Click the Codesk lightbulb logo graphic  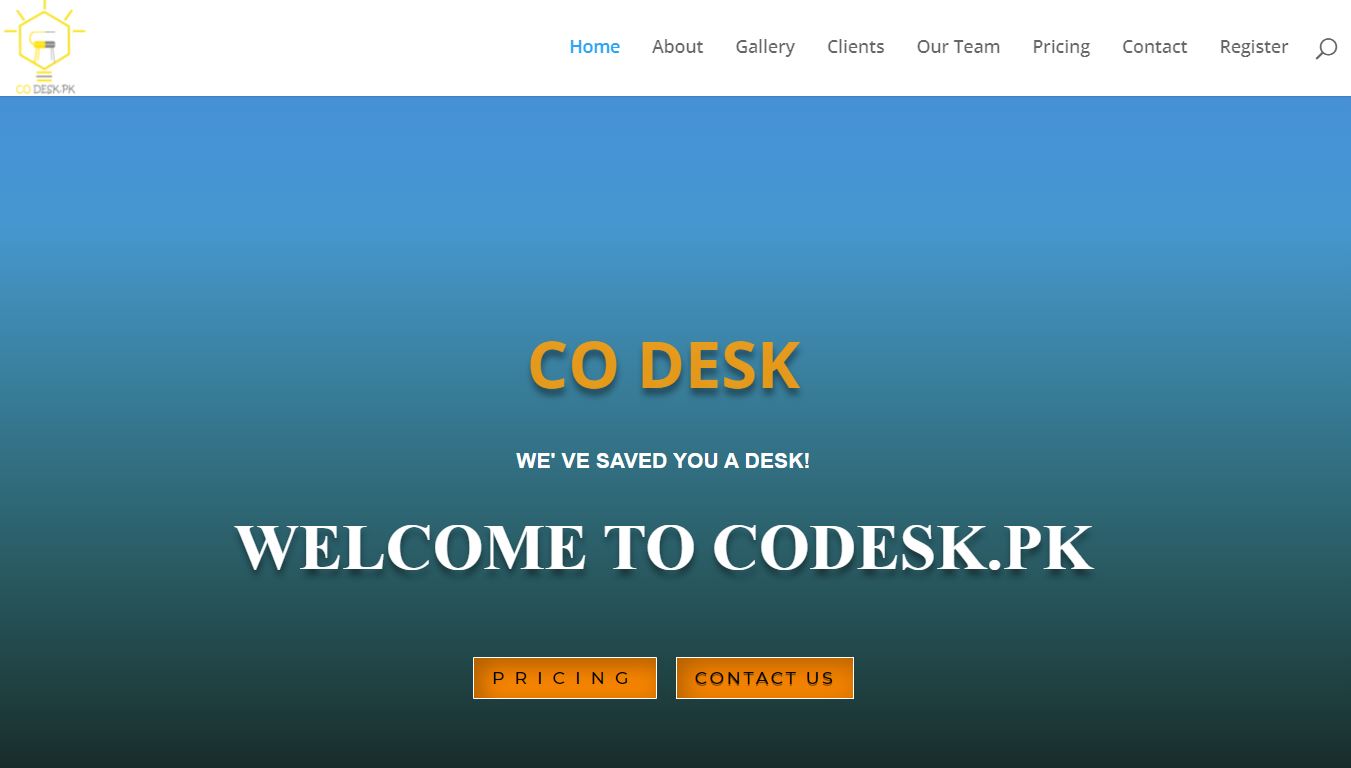pos(44,40)
